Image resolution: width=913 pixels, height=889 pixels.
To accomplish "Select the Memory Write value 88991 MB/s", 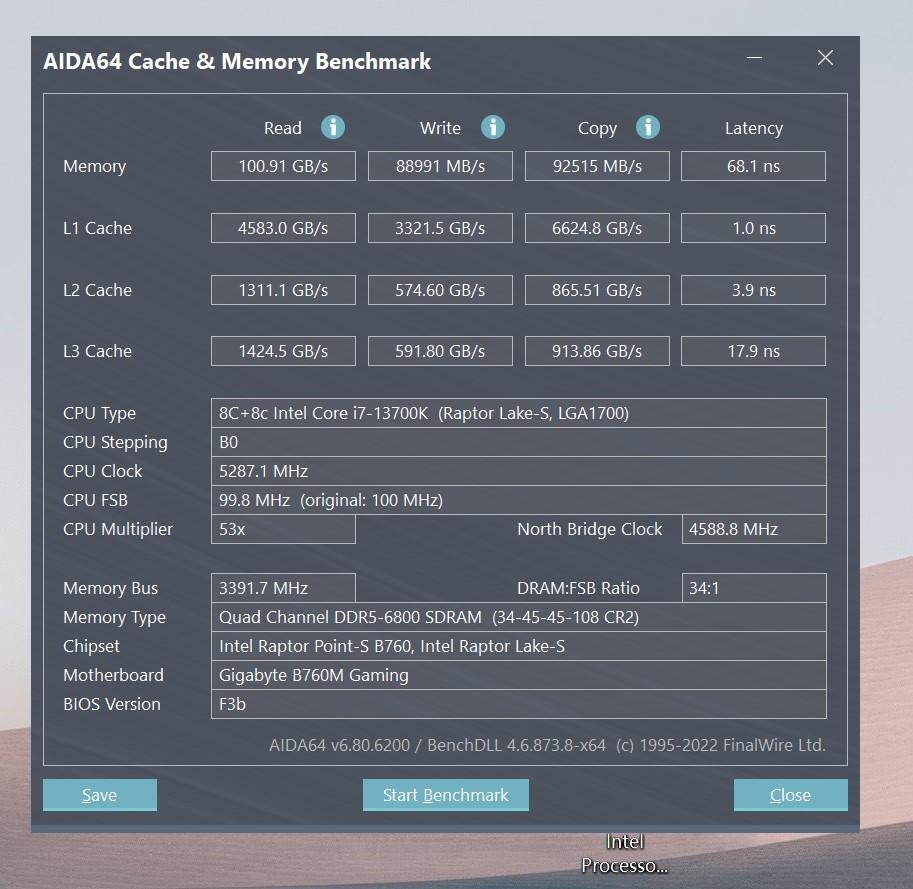I will (440, 166).
